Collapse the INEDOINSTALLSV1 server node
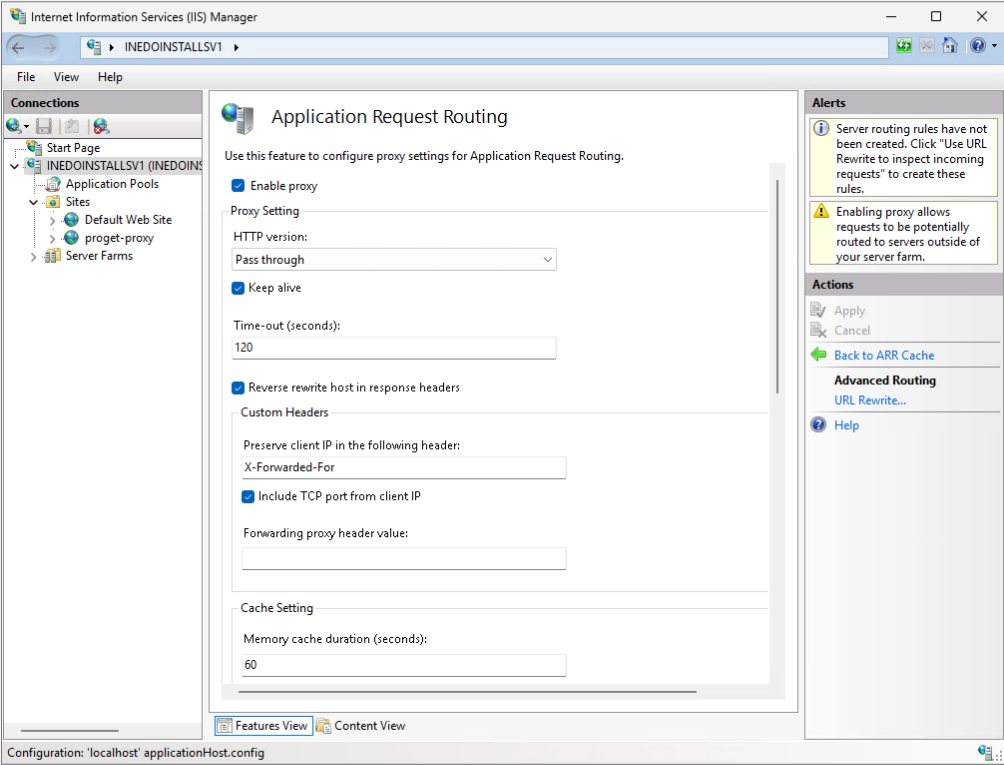The image size is (1004, 765). pos(15,166)
